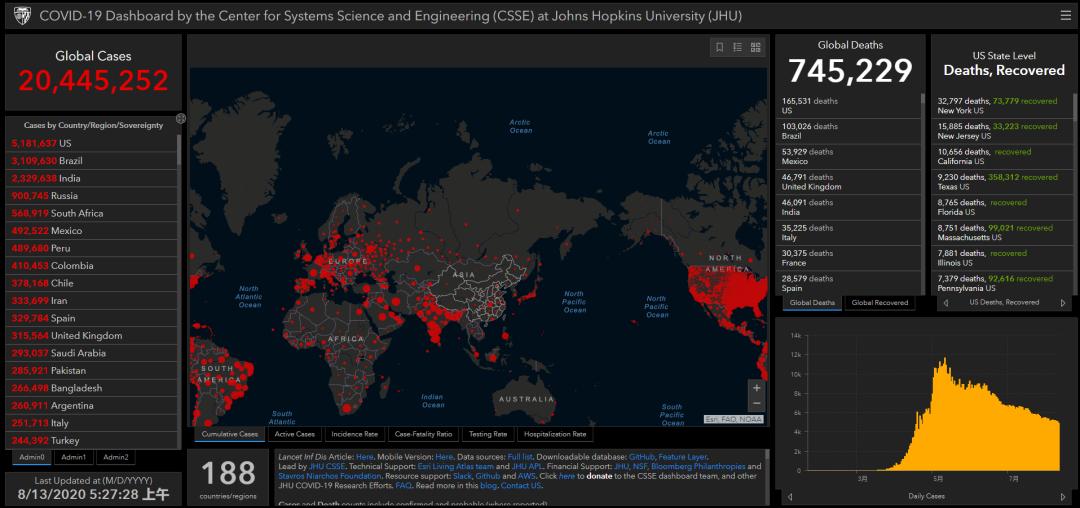Switch to the Global Recovered tab

click(880, 302)
